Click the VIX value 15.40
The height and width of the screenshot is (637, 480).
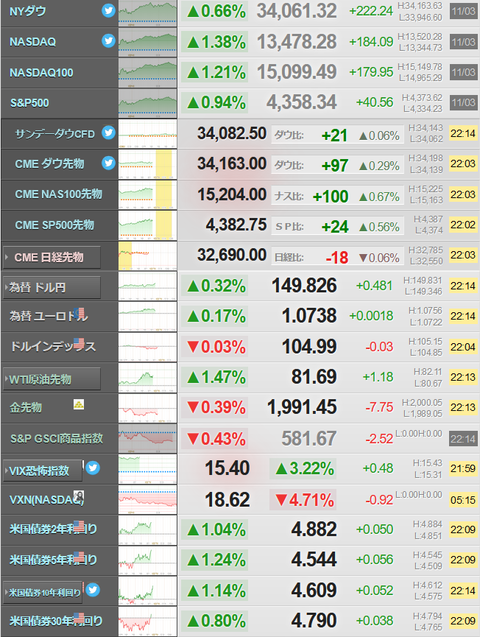[227, 468]
